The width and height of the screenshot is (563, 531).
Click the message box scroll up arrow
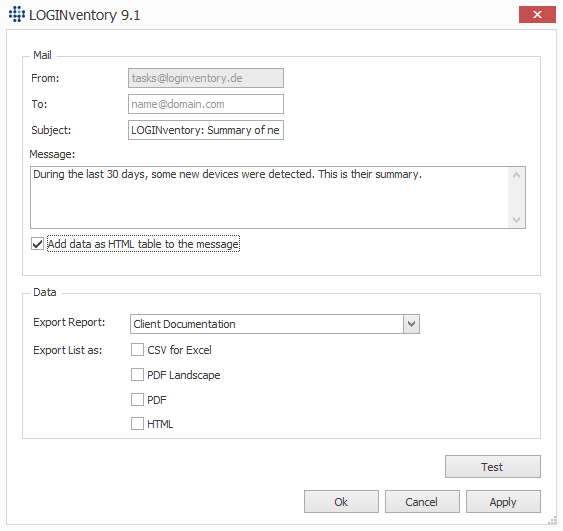point(516,176)
